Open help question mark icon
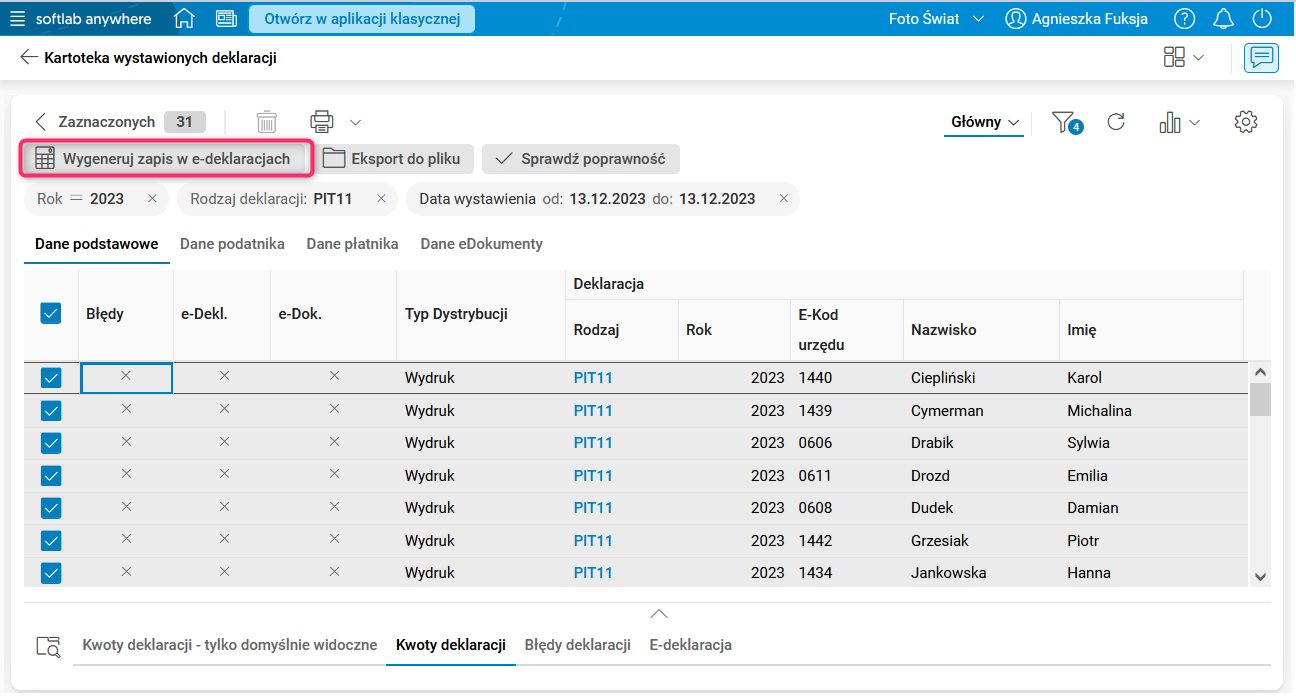 click(x=1185, y=19)
